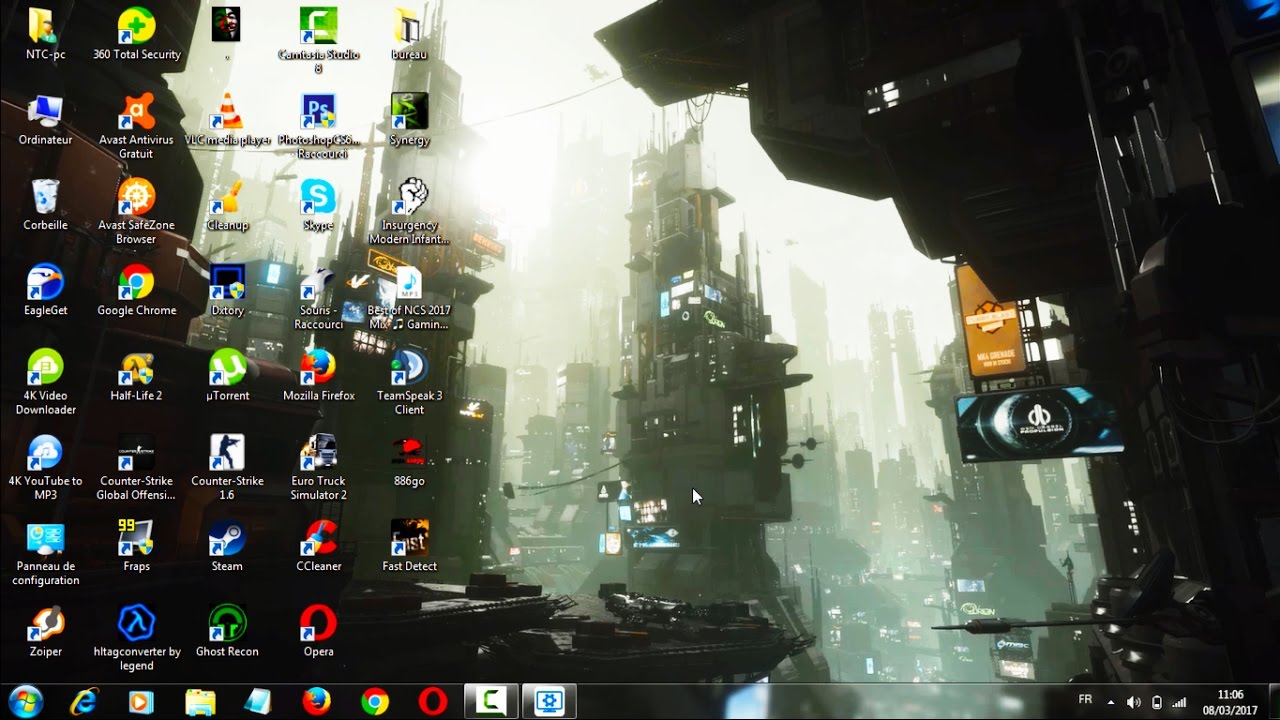Viewport: 1280px width, 720px height.
Task: Click the Opera desktop shortcut
Action: pyautogui.click(x=318, y=625)
